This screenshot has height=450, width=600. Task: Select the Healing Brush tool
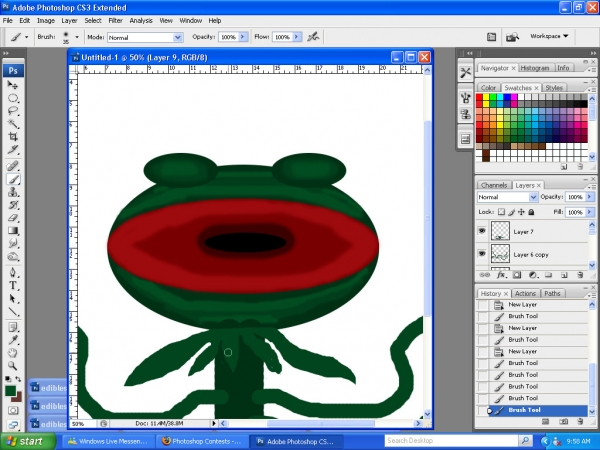tap(13, 166)
